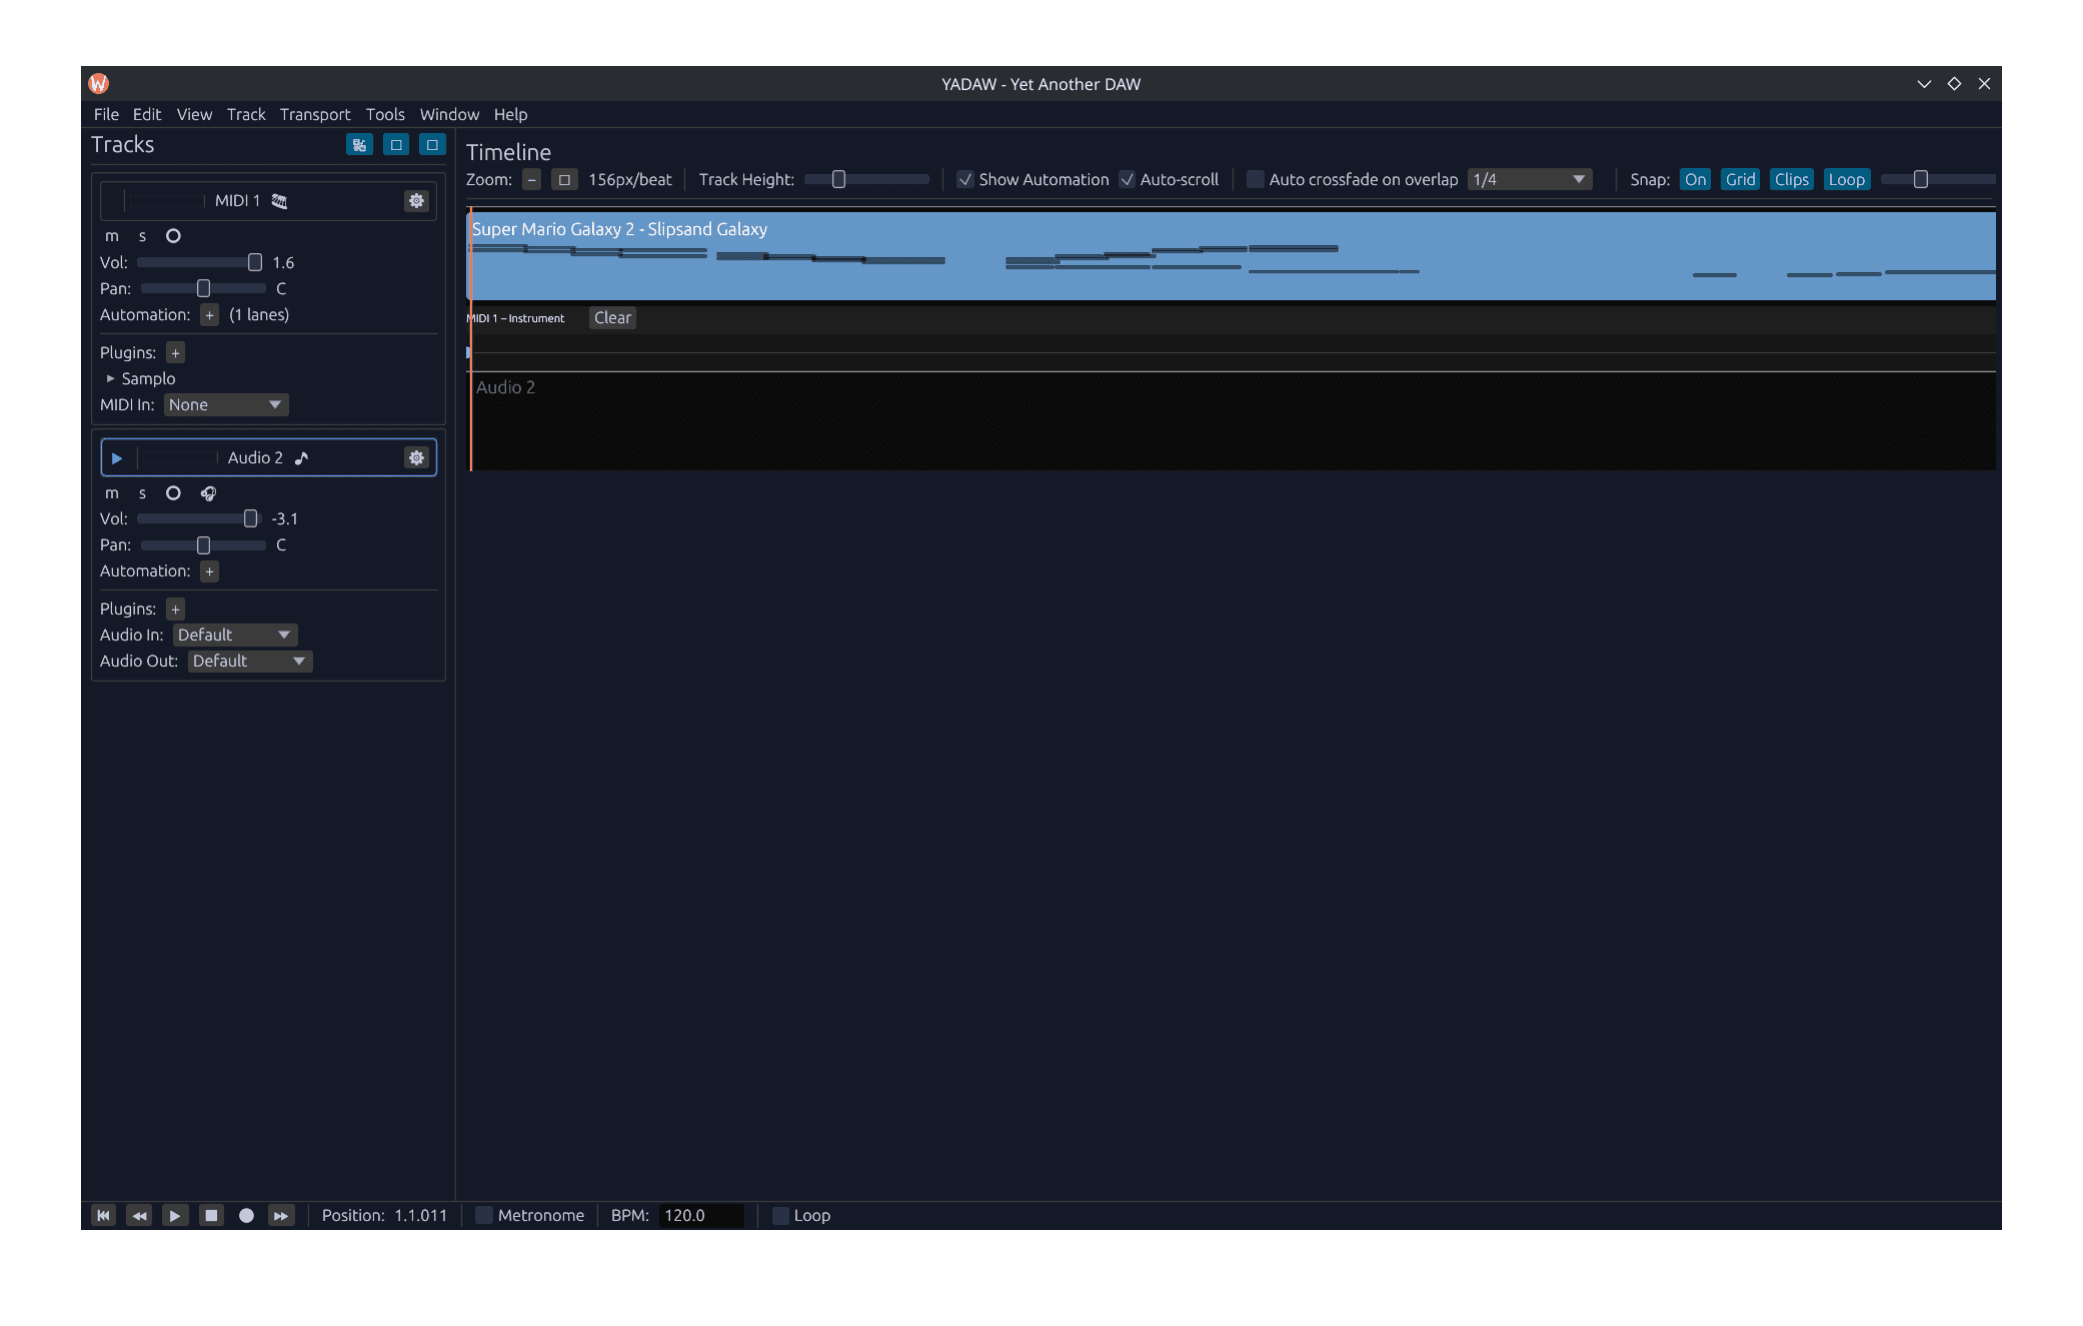Open the Help menu
The height and width of the screenshot is (1326, 2083).
point(510,115)
